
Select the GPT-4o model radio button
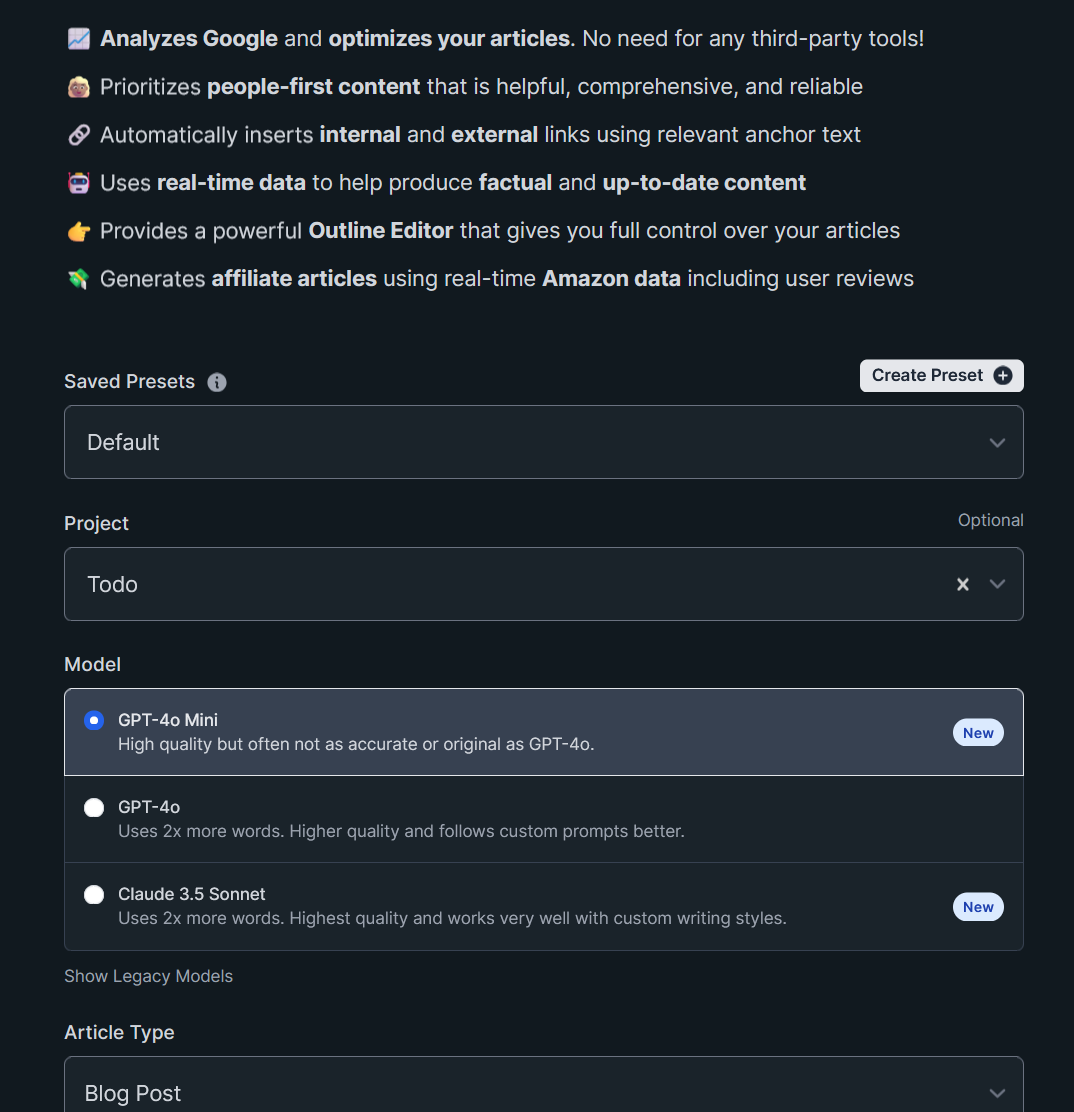(x=94, y=807)
